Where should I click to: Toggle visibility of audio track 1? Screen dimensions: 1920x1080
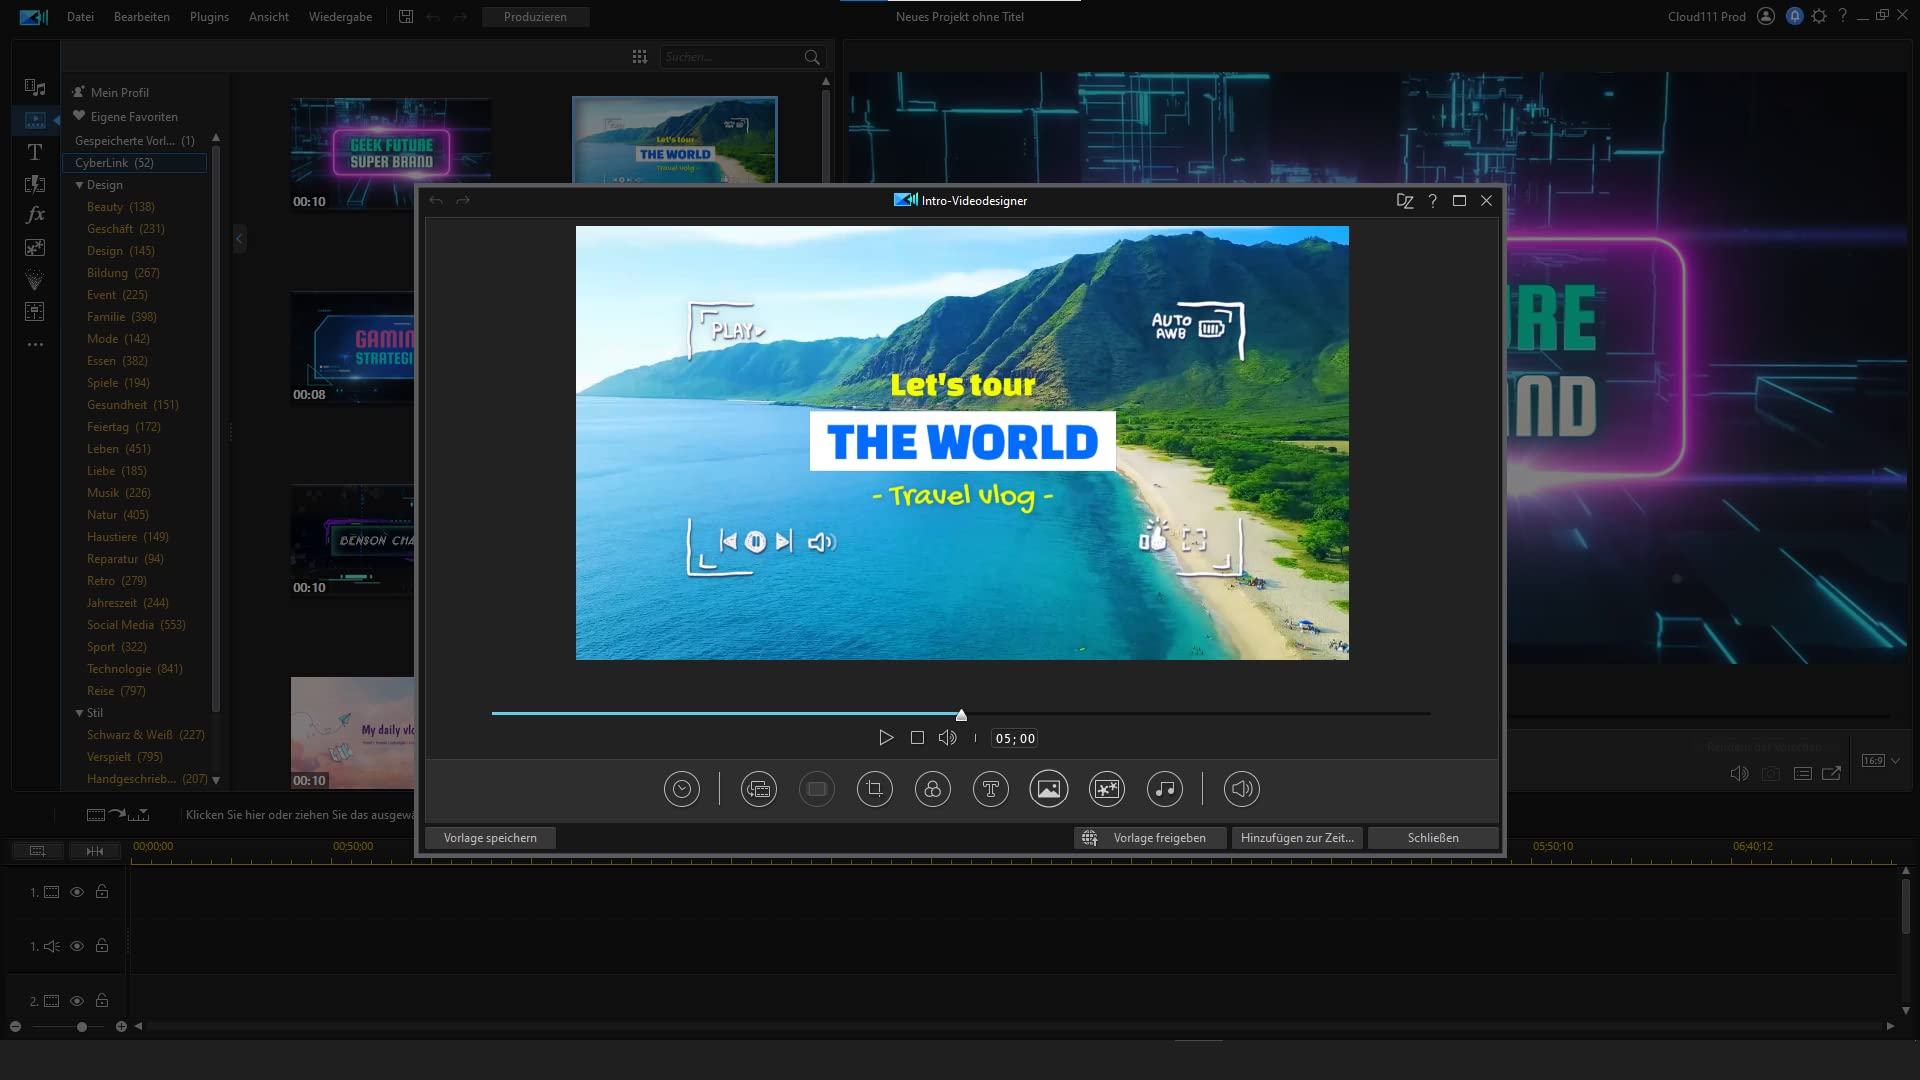pos(77,946)
